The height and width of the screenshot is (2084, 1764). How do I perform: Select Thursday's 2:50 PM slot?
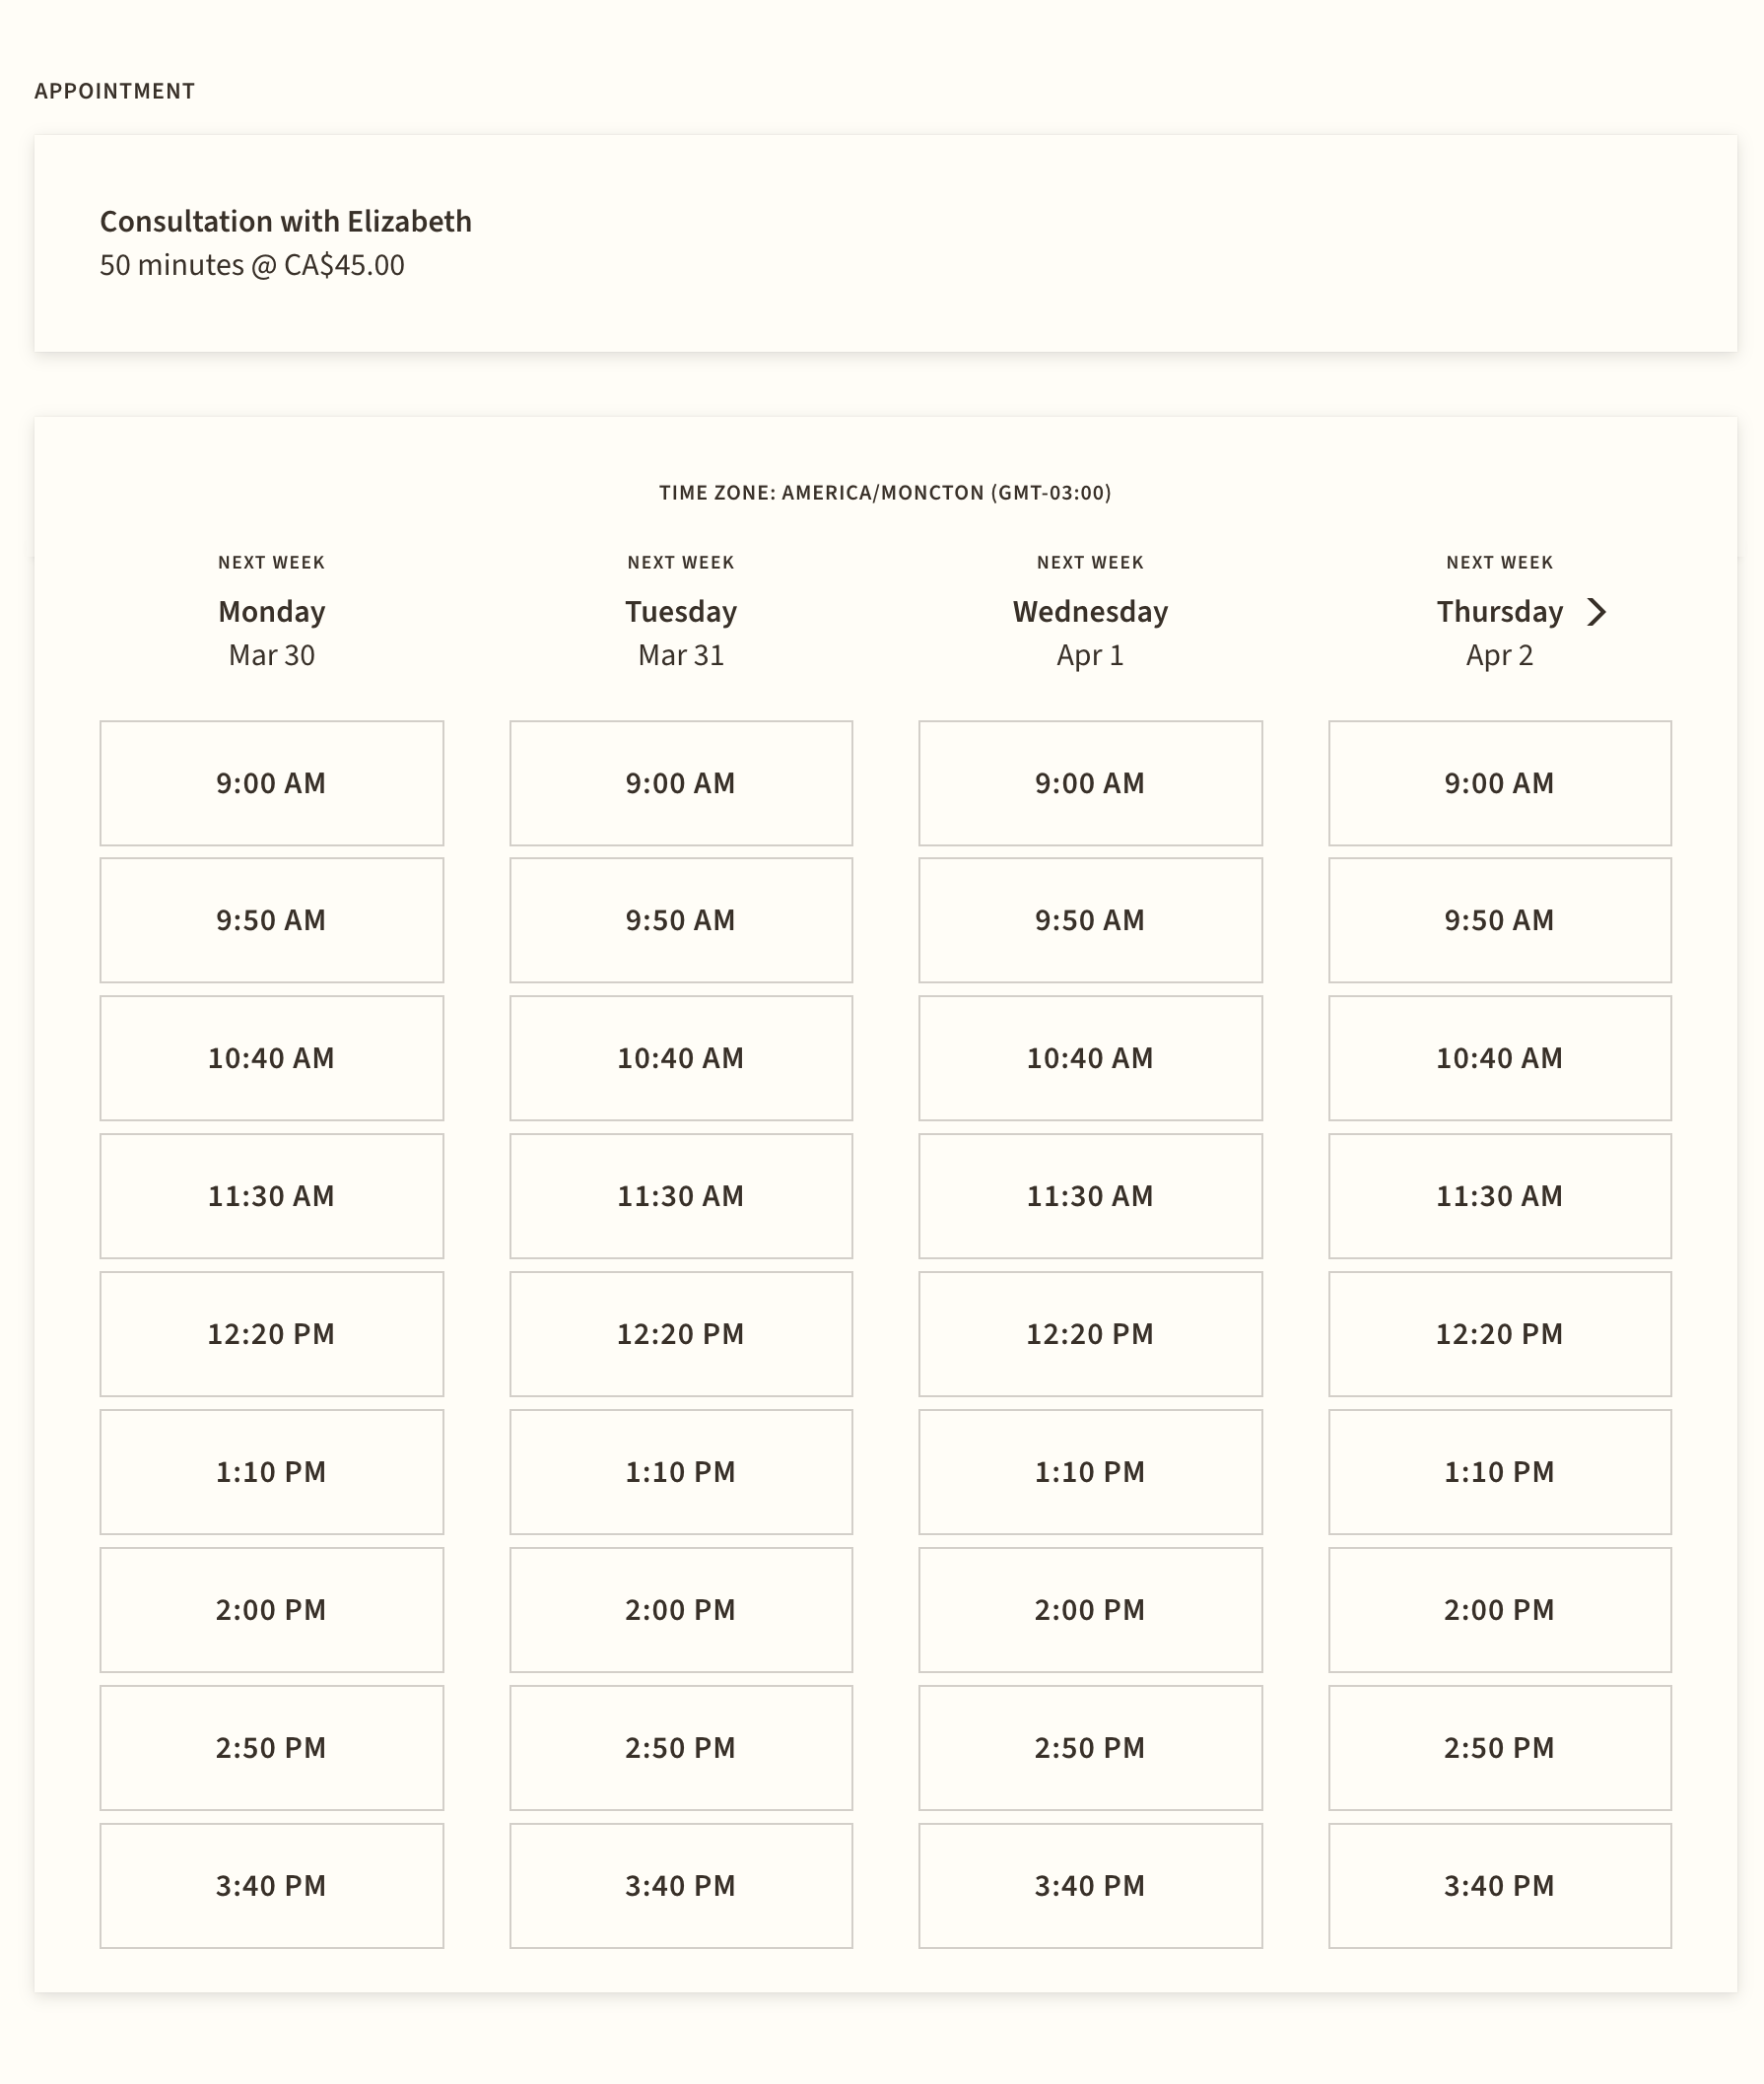tap(1499, 1748)
